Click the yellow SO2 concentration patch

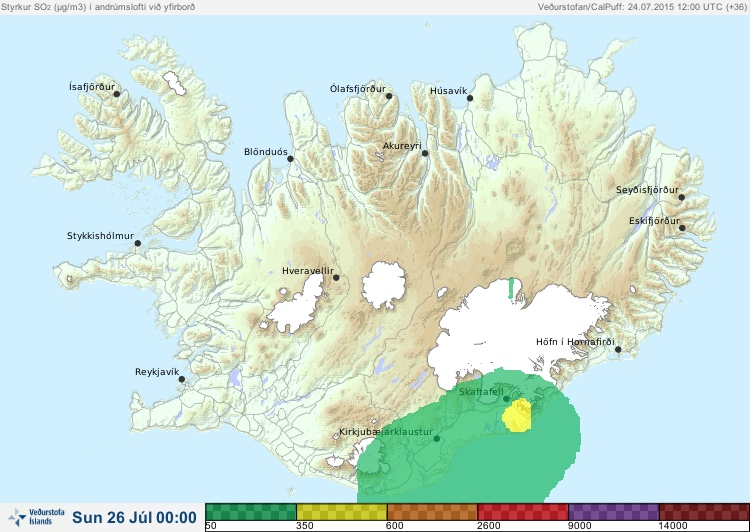[518, 415]
